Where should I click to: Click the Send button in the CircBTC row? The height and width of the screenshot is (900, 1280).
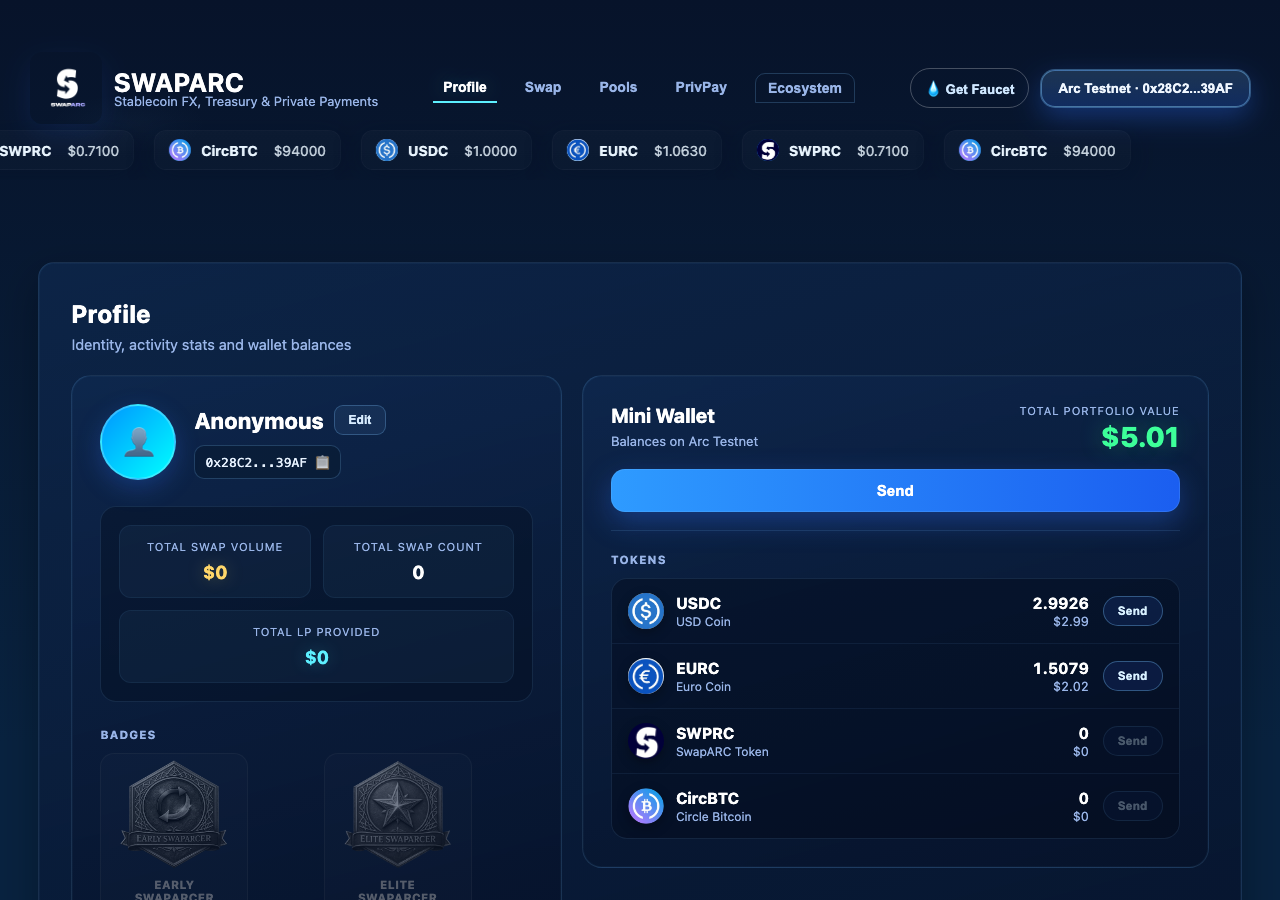1132,806
